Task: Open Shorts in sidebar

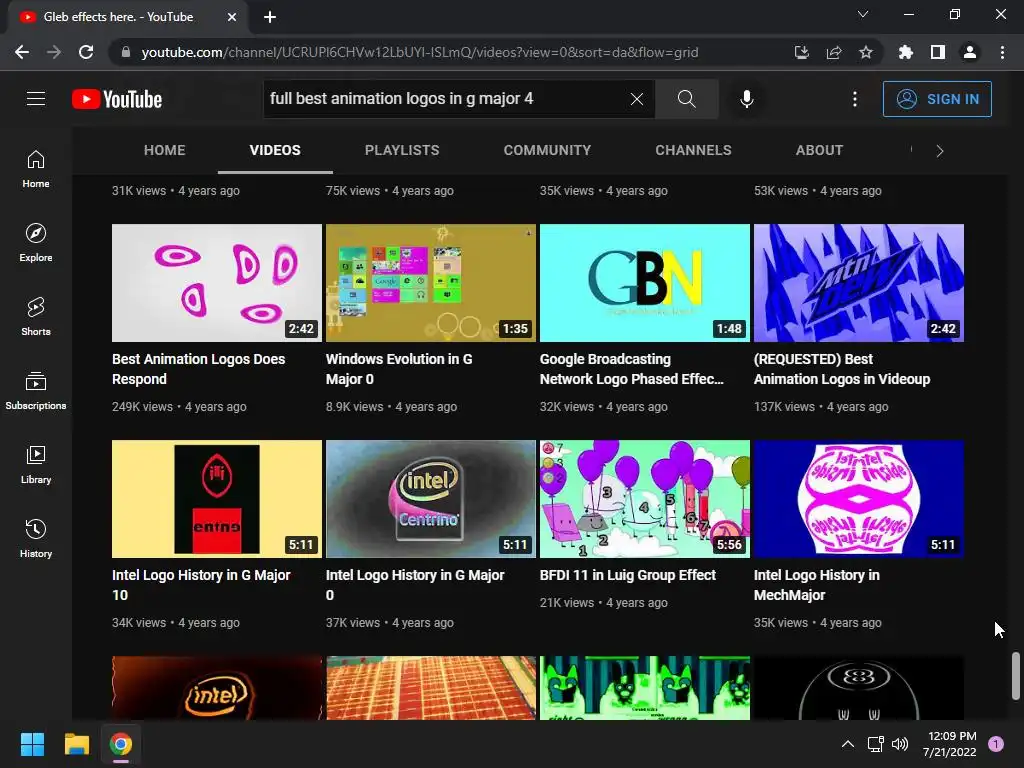Action: [x=36, y=317]
